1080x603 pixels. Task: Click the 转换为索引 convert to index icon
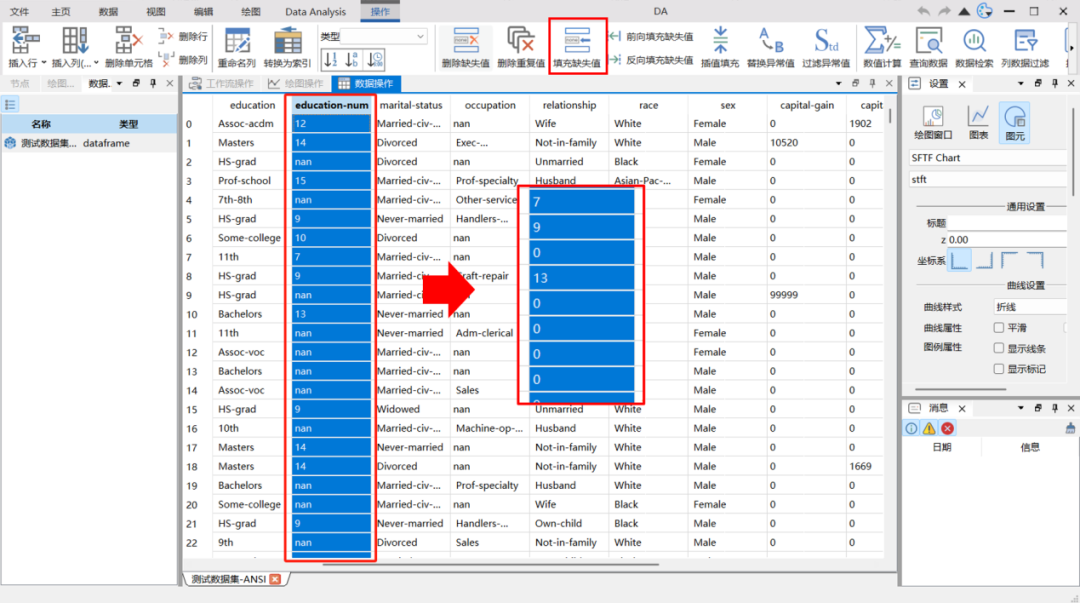[x=287, y=41]
